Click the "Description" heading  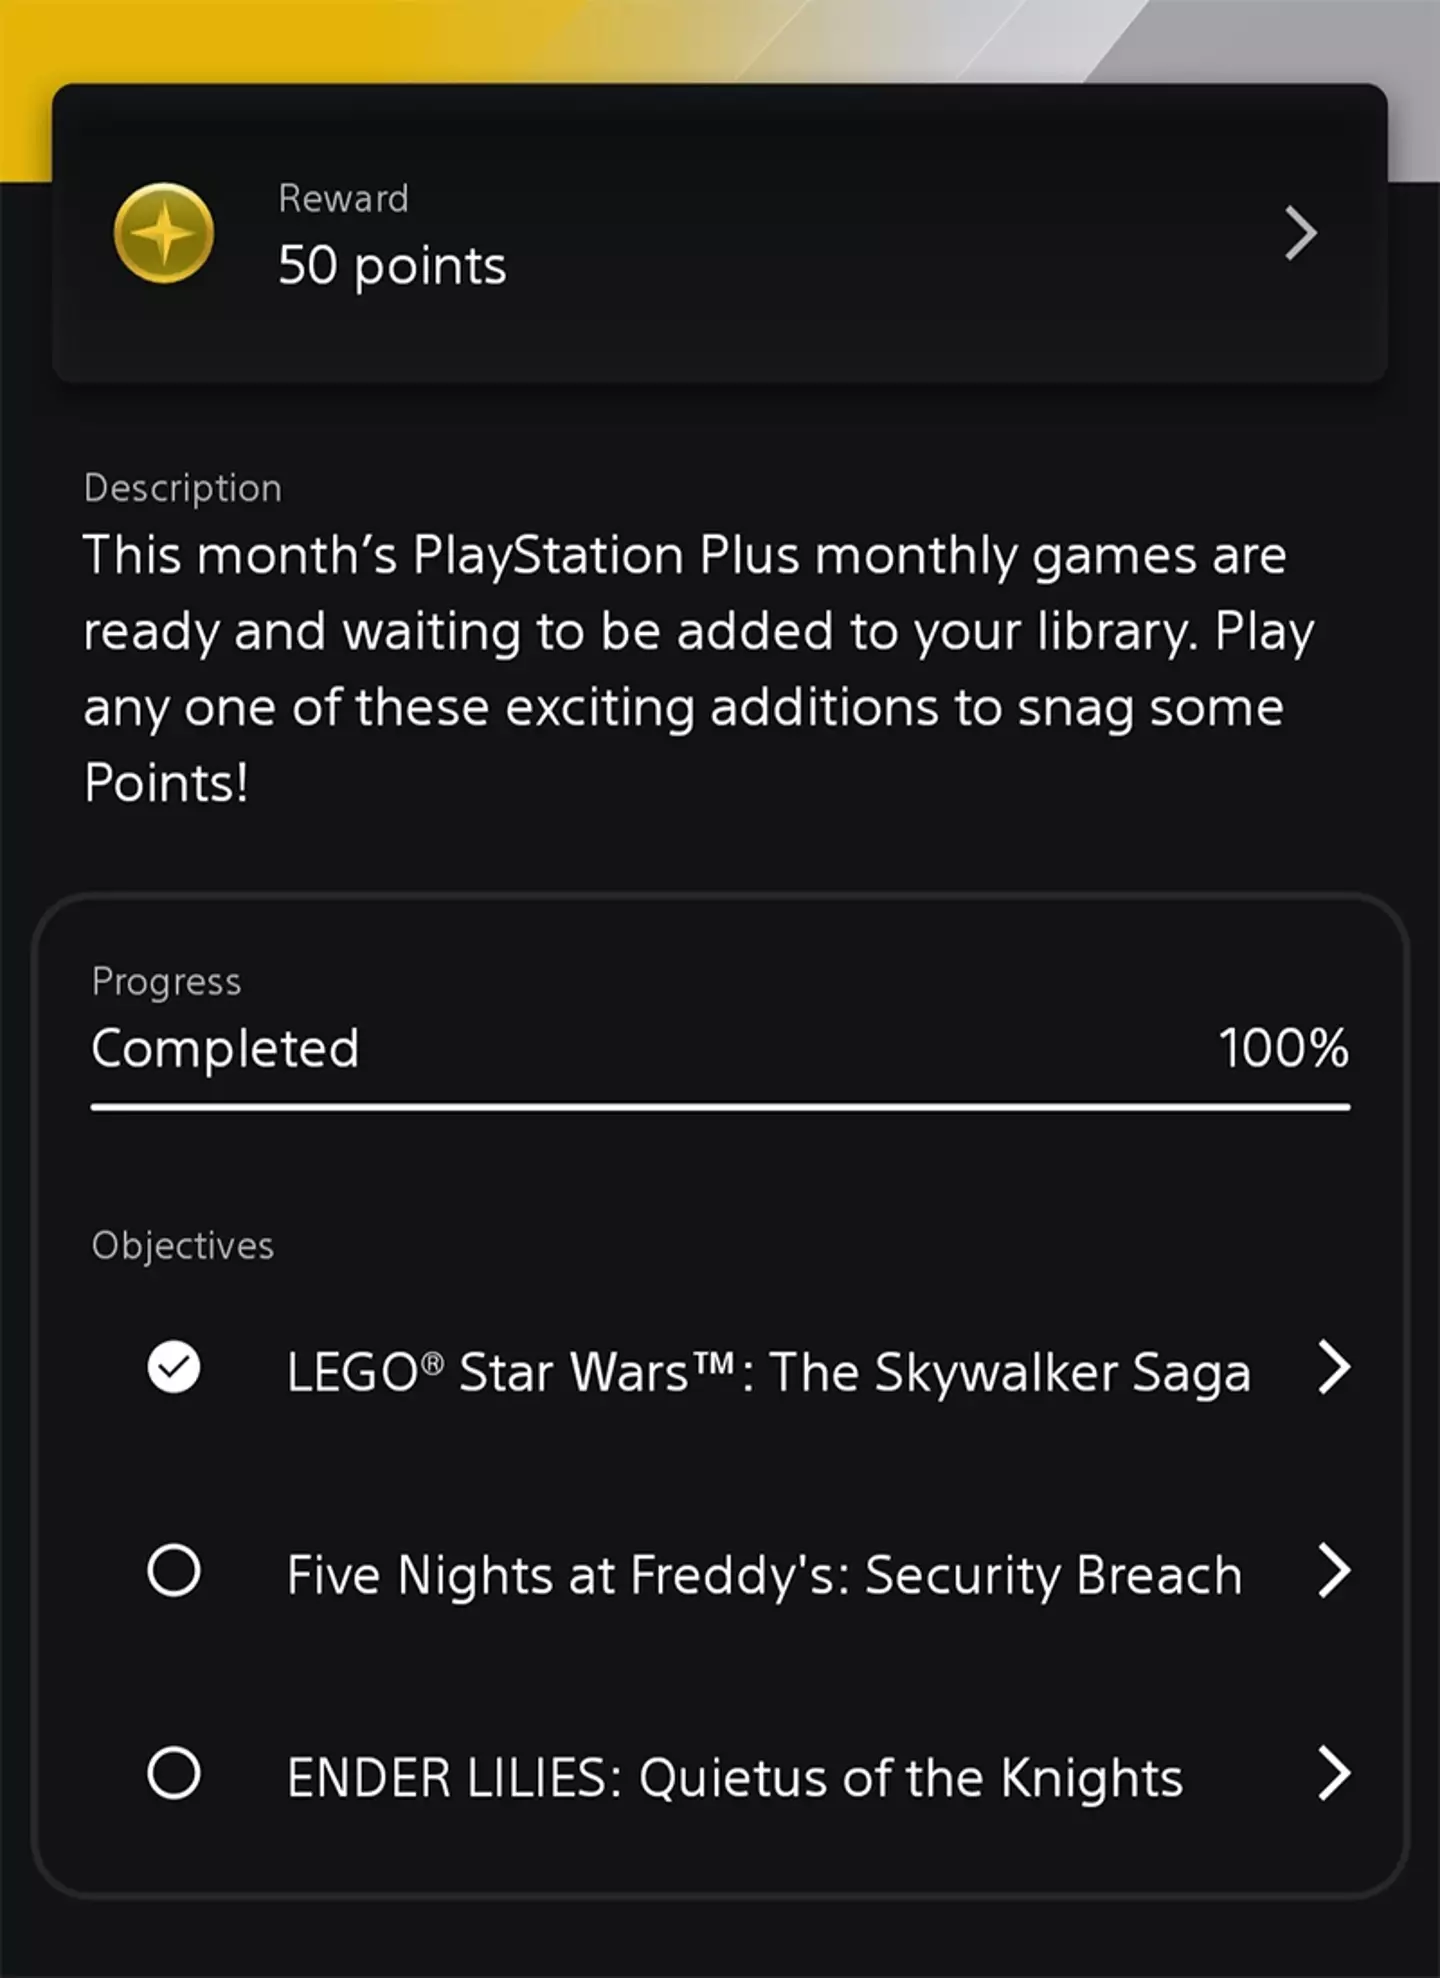pos(183,488)
